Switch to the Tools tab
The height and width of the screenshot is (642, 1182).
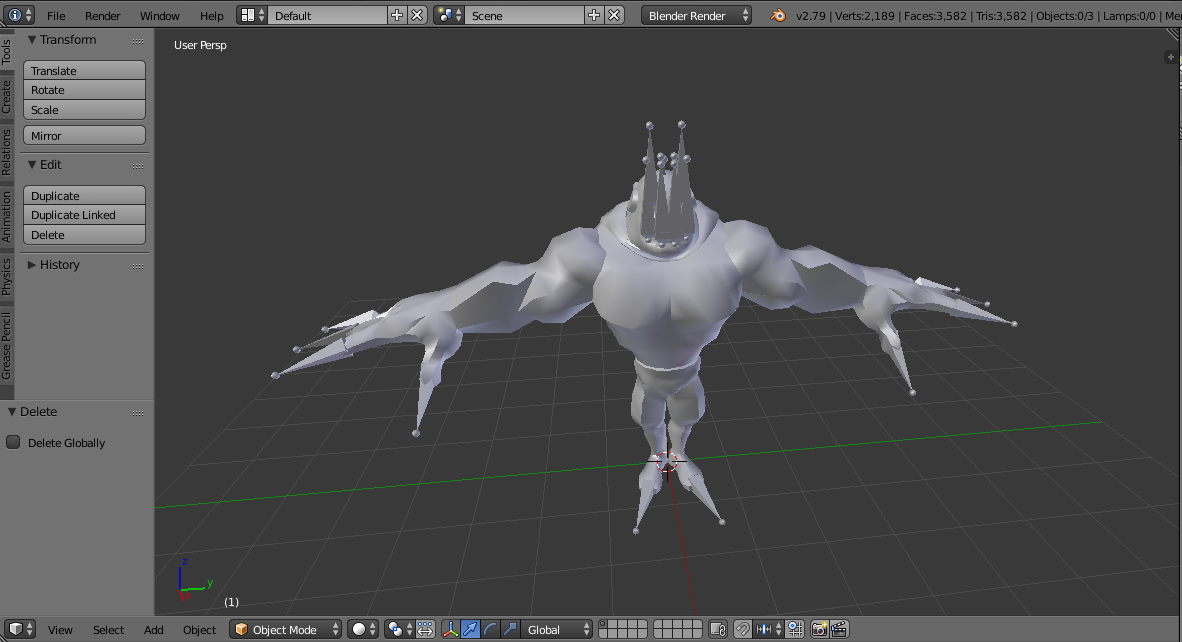(x=7, y=51)
